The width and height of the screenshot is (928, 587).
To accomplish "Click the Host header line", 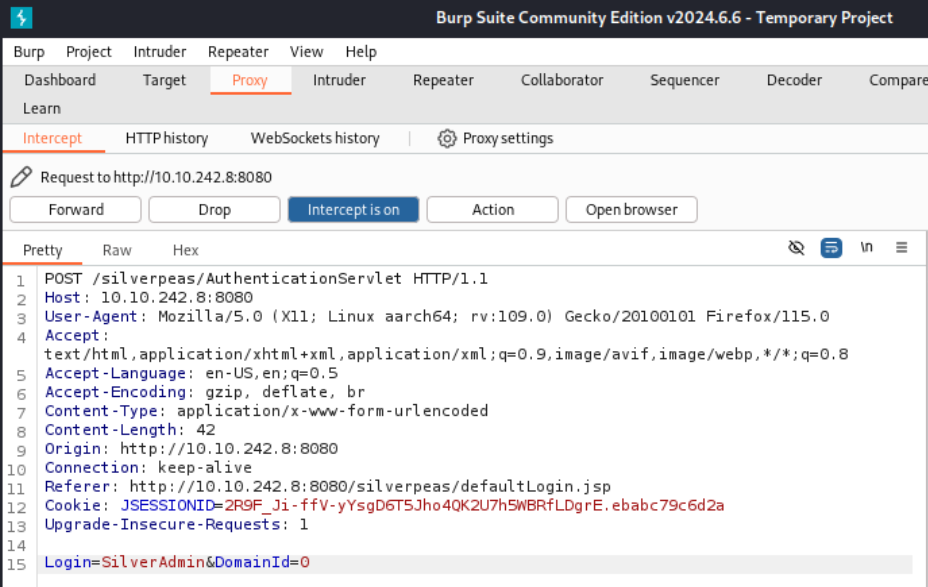I will pyautogui.click(x=149, y=298).
